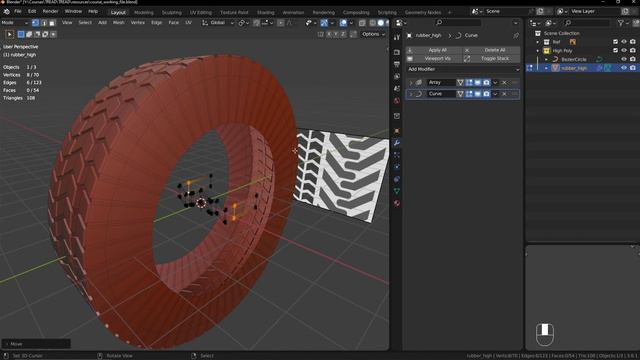Disable Ref collection in renders
The image size is (640, 360).
(633, 42)
